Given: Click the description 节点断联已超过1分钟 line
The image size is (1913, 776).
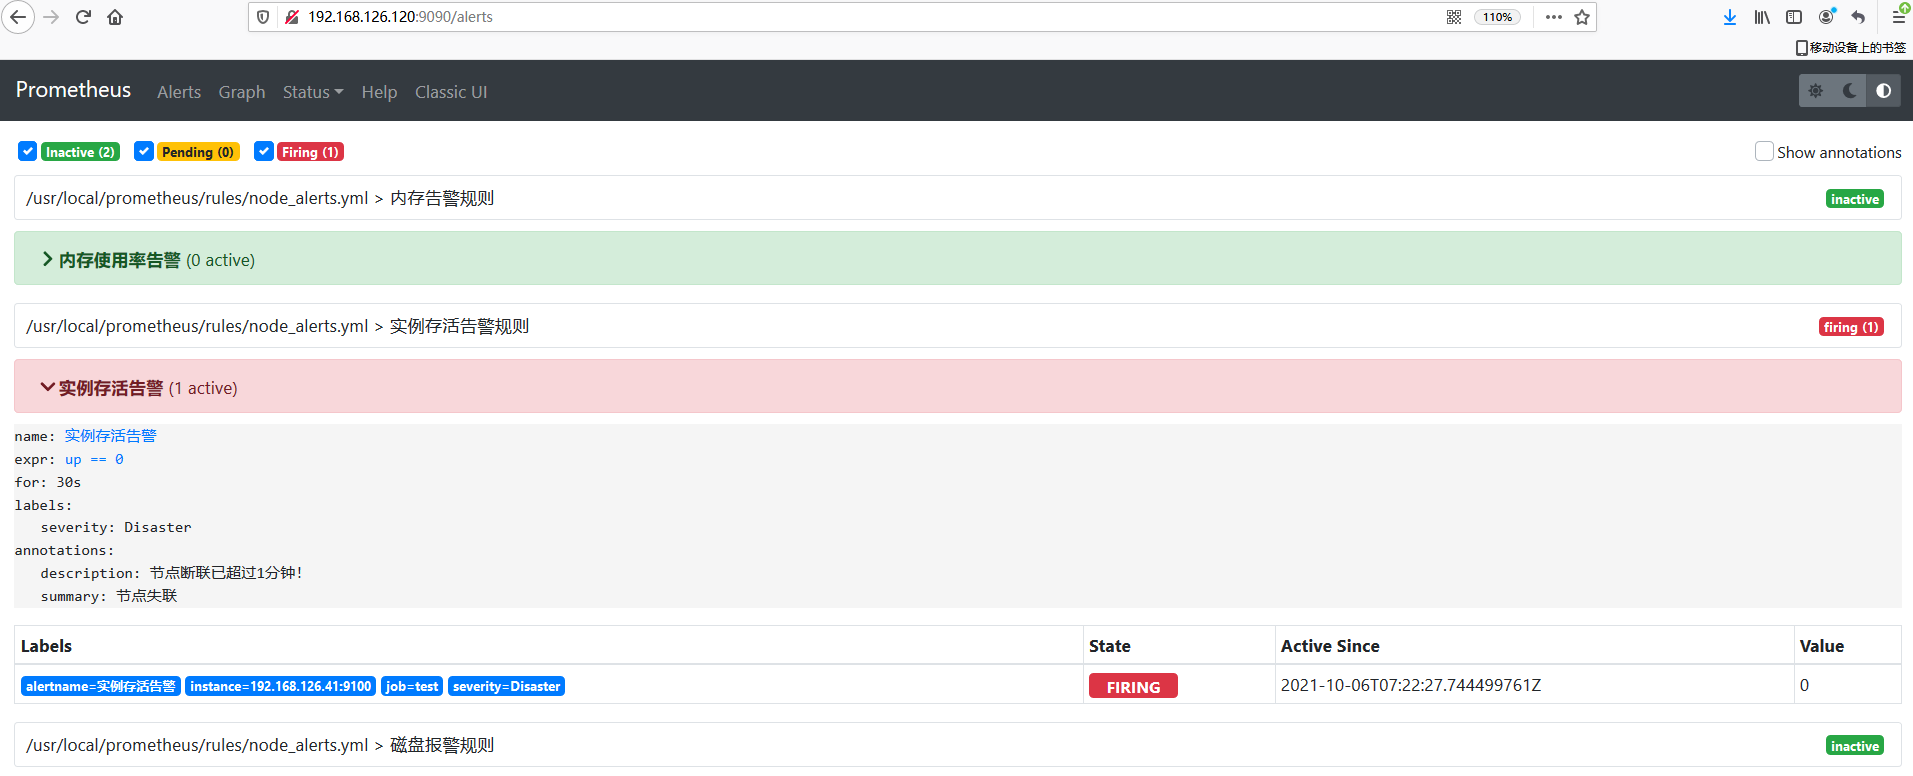Looking at the screenshot, I should pyautogui.click(x=172, y=573).
